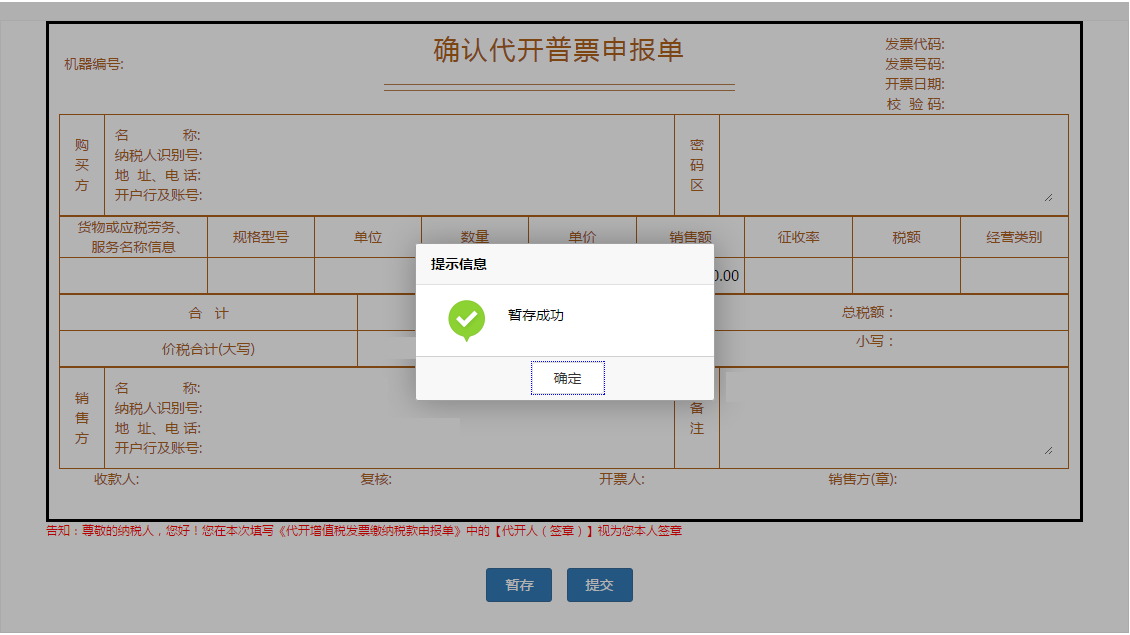Click the empty 征收率 cell in item row
The image size is (1130, 635).
798,275
